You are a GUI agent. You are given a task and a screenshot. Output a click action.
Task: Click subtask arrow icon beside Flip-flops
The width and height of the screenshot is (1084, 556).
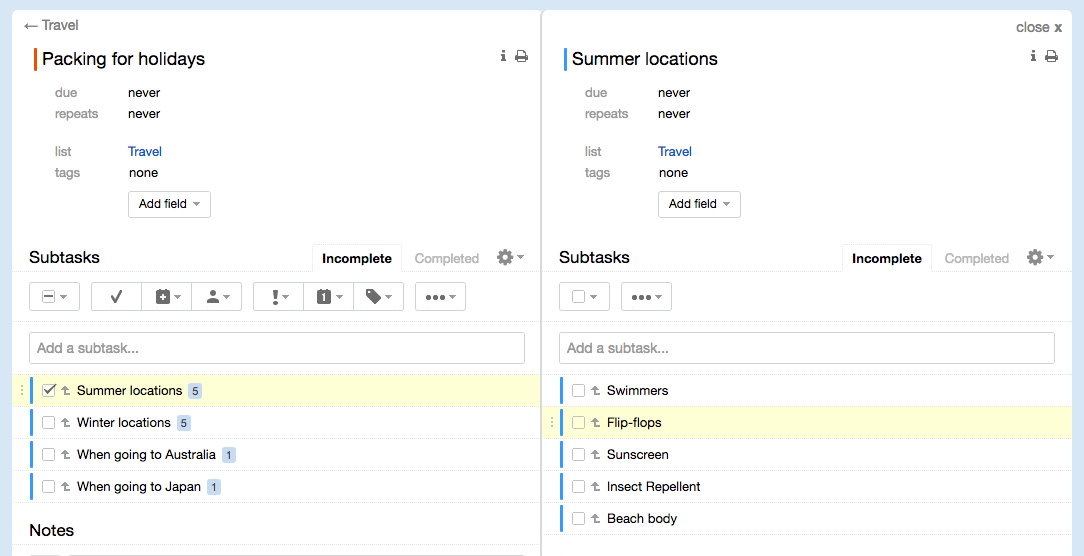[595, 423]
